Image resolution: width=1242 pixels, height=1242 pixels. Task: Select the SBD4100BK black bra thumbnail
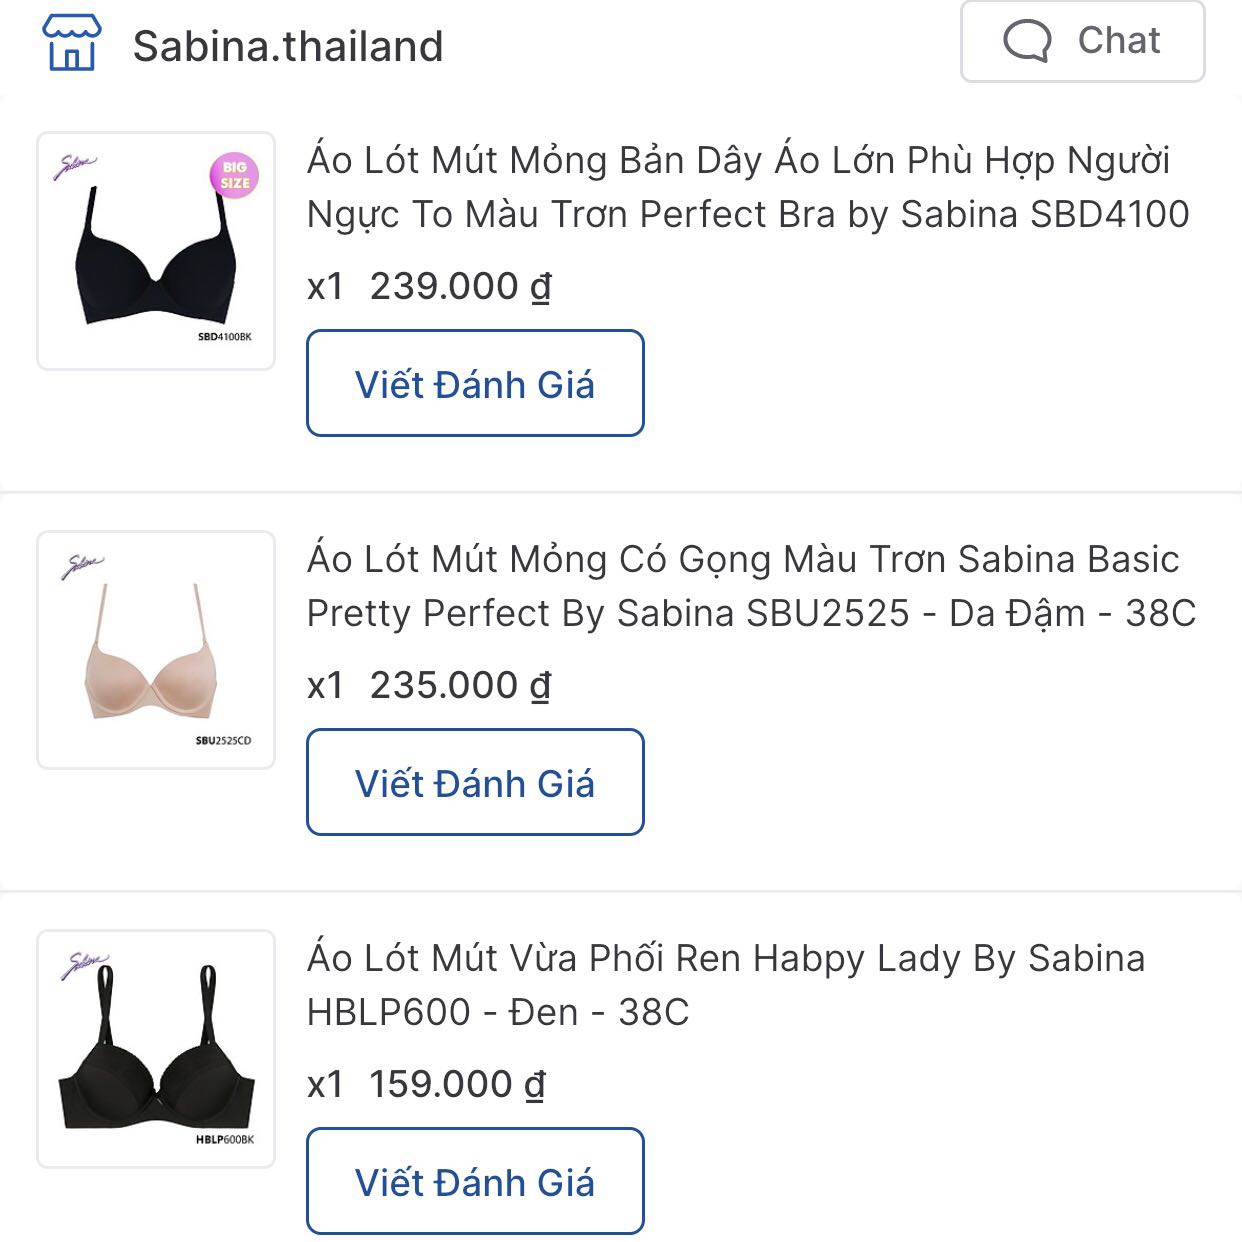click(155, 250)
